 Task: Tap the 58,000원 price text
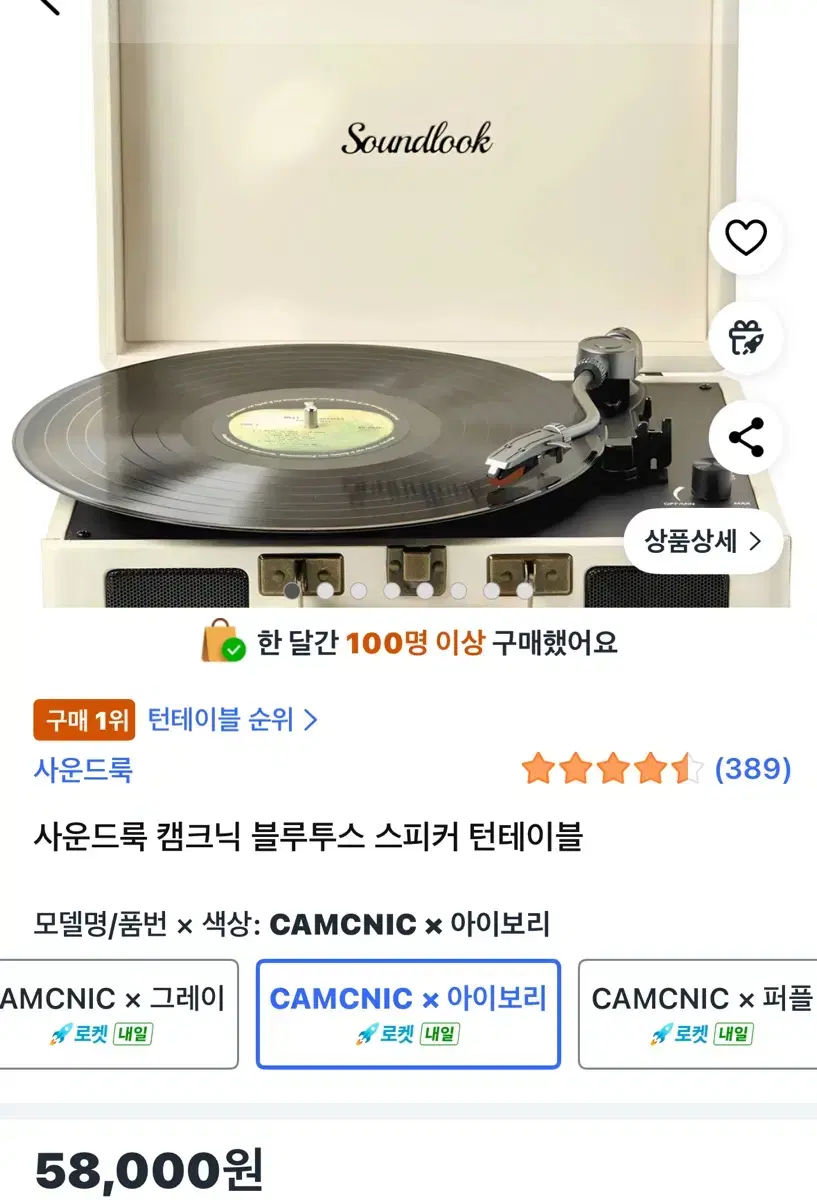coord(149,1170)
